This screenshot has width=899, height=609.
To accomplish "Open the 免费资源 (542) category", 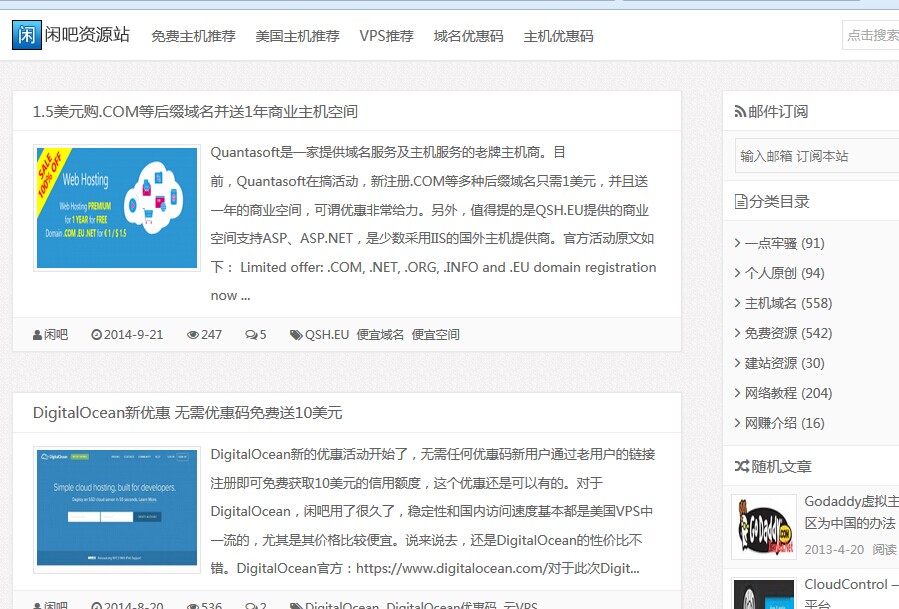I will coord(788,333).
